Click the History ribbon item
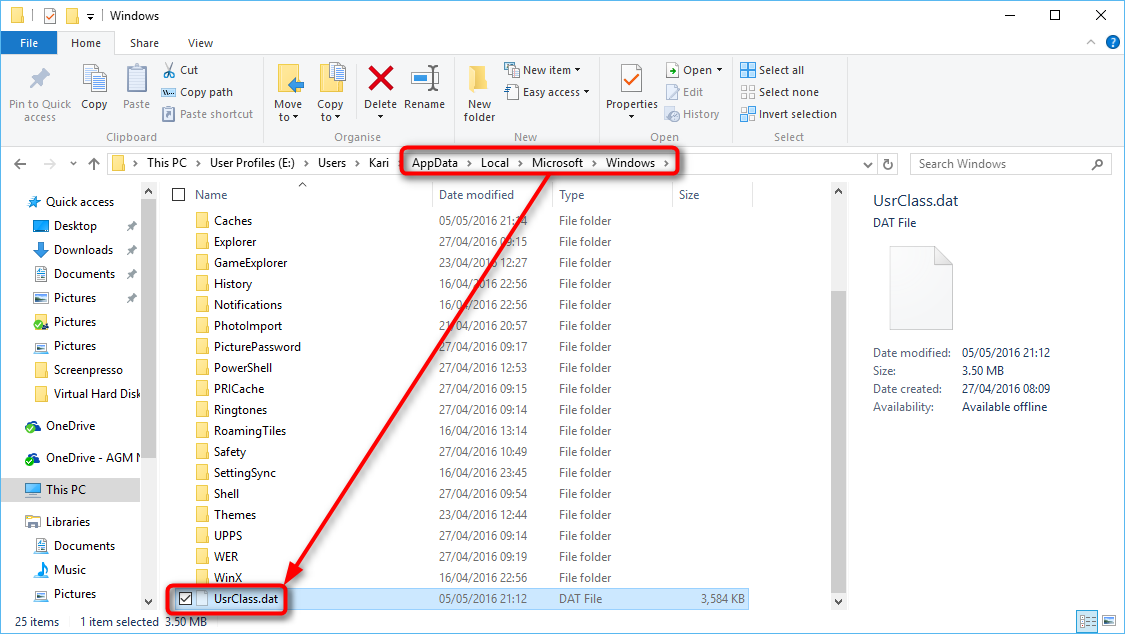This screenshot has height=634, width=1125. (x=692, y=114)
